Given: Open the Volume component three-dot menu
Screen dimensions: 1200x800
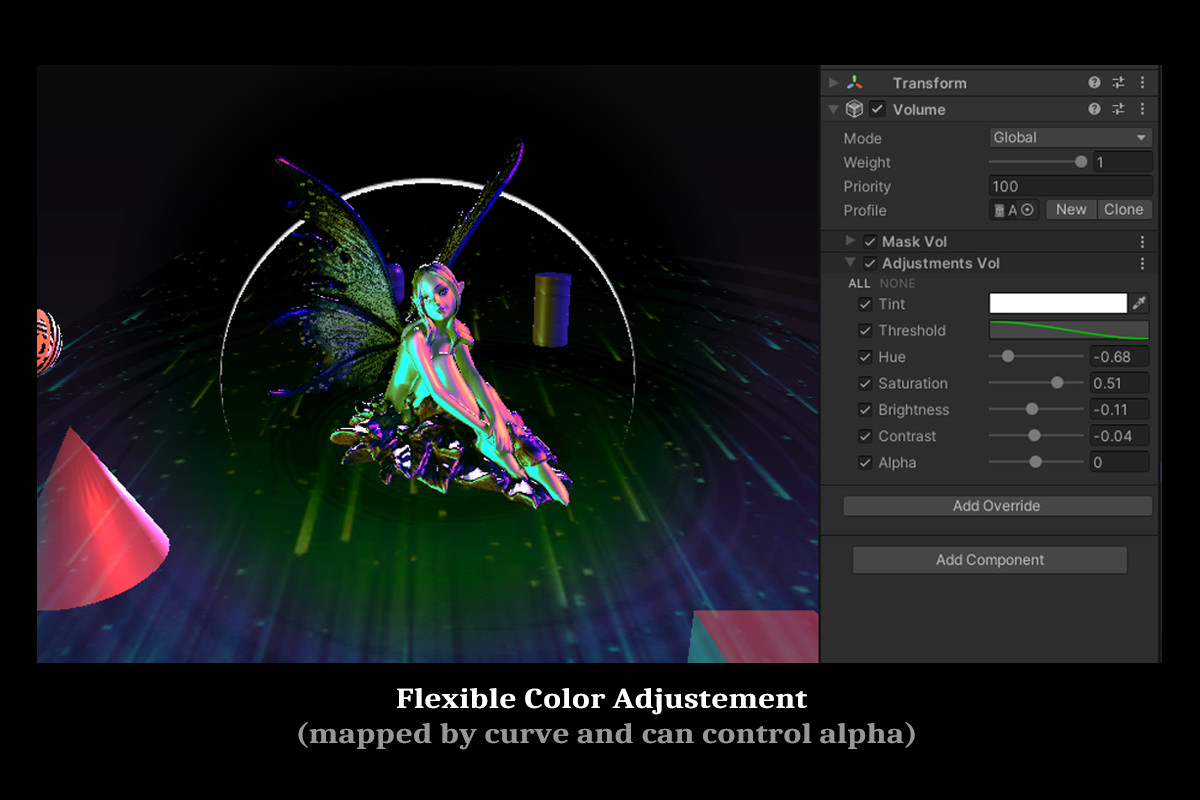Looking at the screenshot, I should [1142, 109].
